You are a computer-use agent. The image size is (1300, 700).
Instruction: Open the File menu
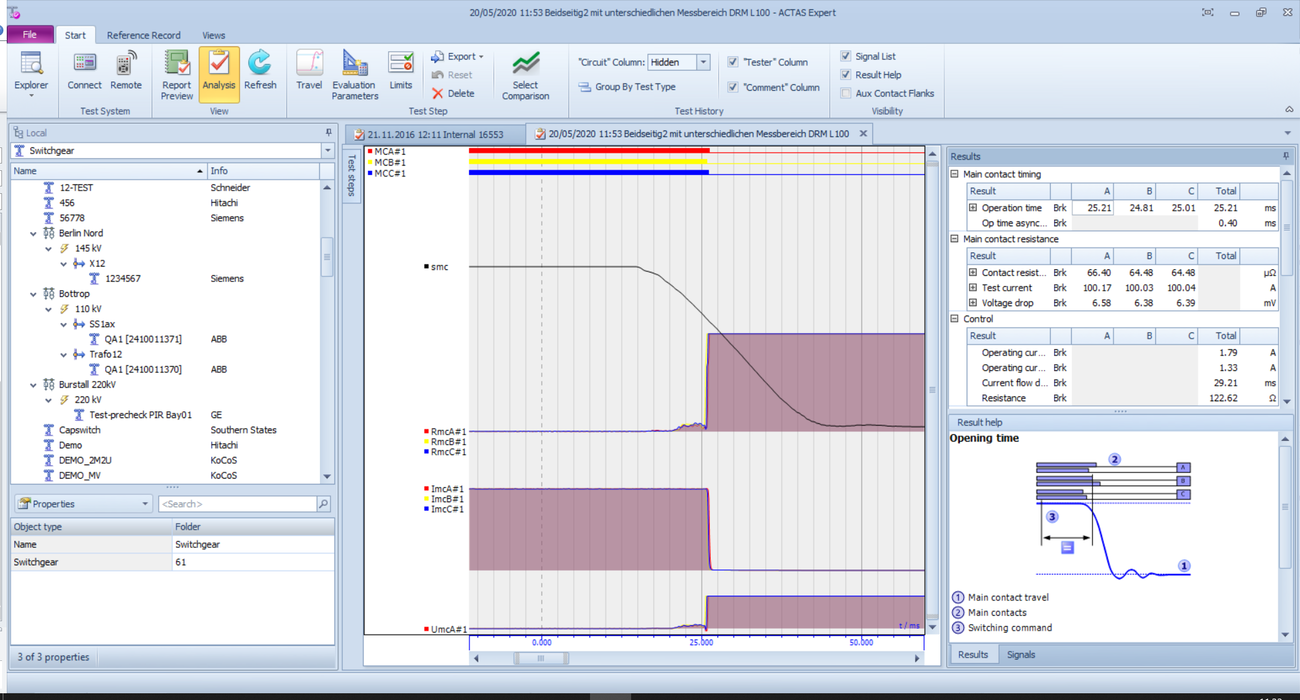[x=30, y=35]
